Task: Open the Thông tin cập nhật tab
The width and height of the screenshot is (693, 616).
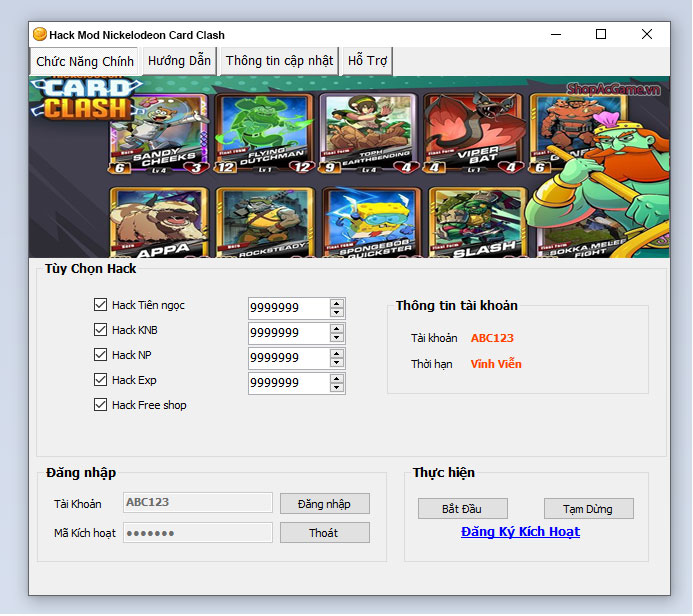Action: pyautogui.click(x=279, y=61)
